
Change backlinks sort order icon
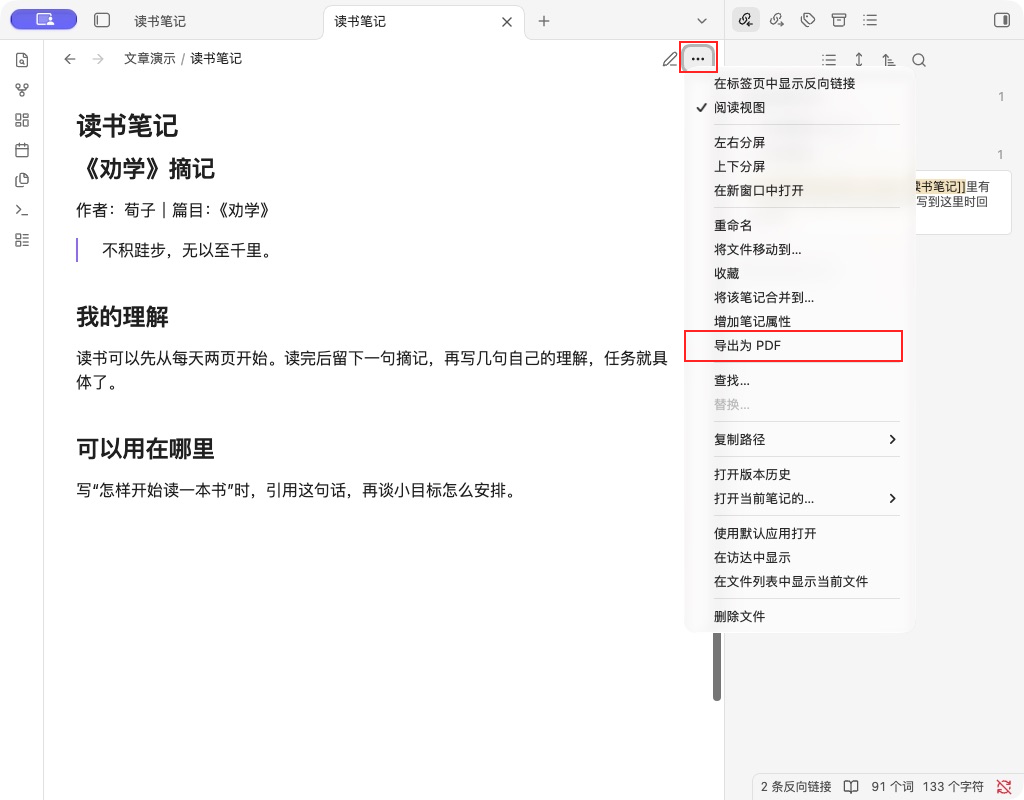pos(889,60)
